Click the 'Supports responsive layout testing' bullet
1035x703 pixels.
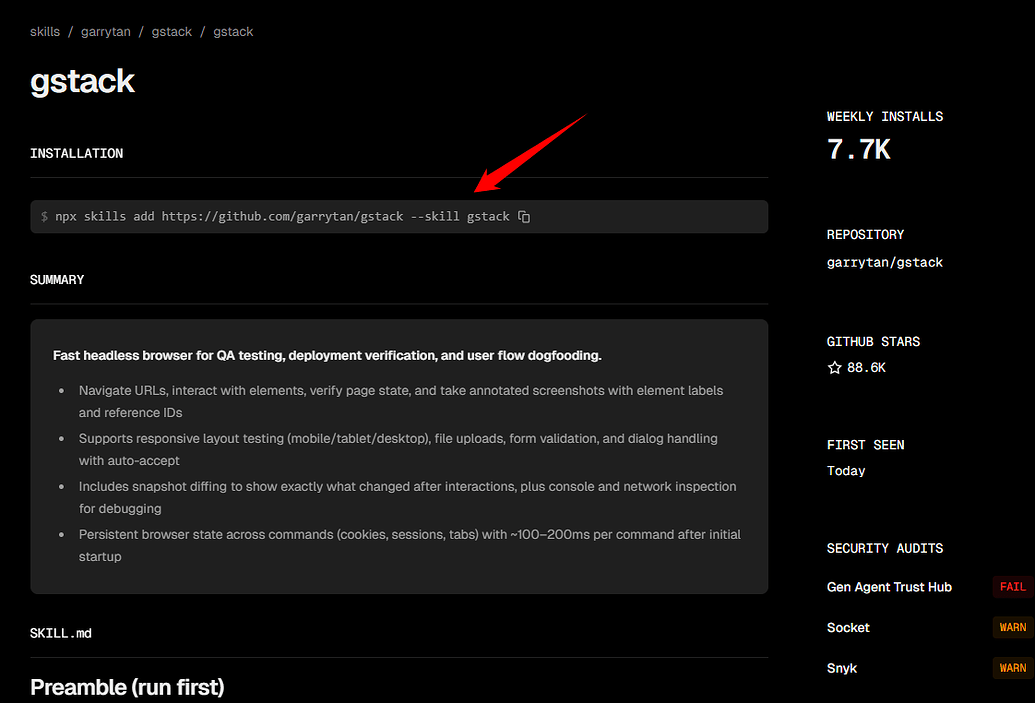398,450
